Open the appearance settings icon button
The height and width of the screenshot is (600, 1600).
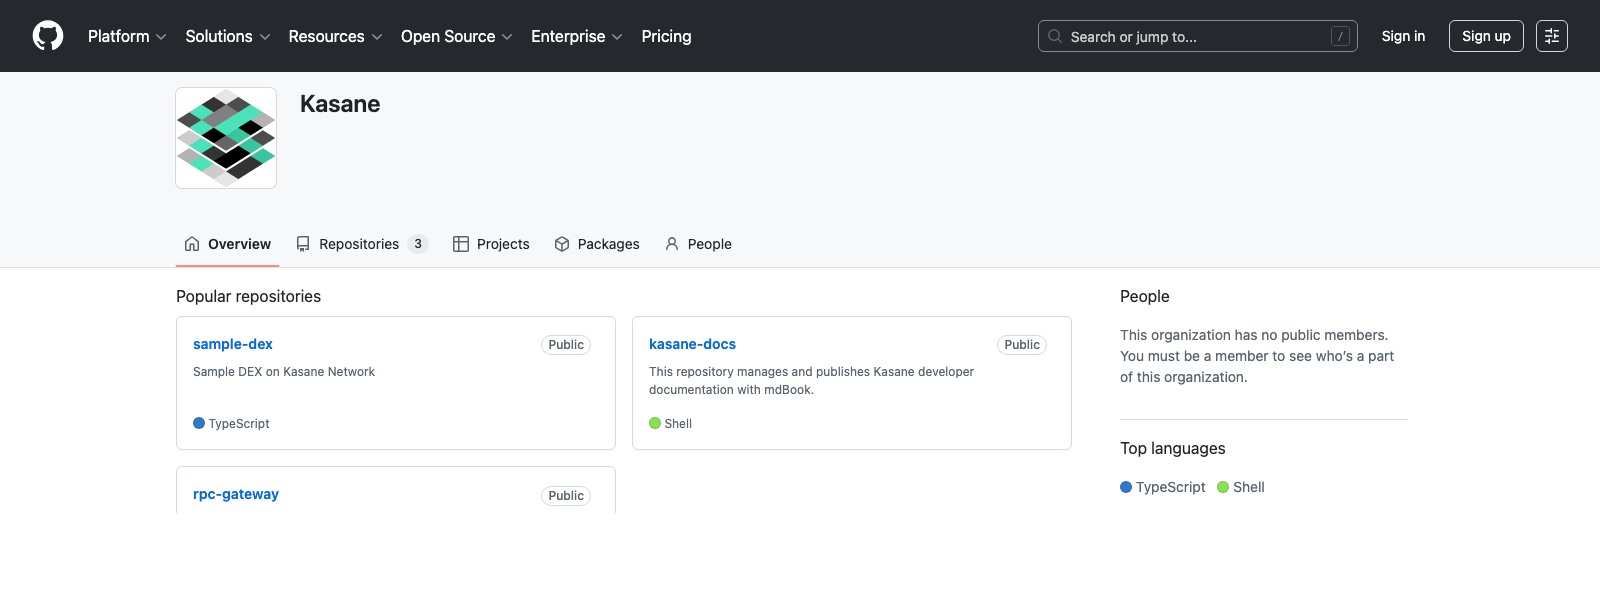pyautogui.click(x=1551, y=36)
